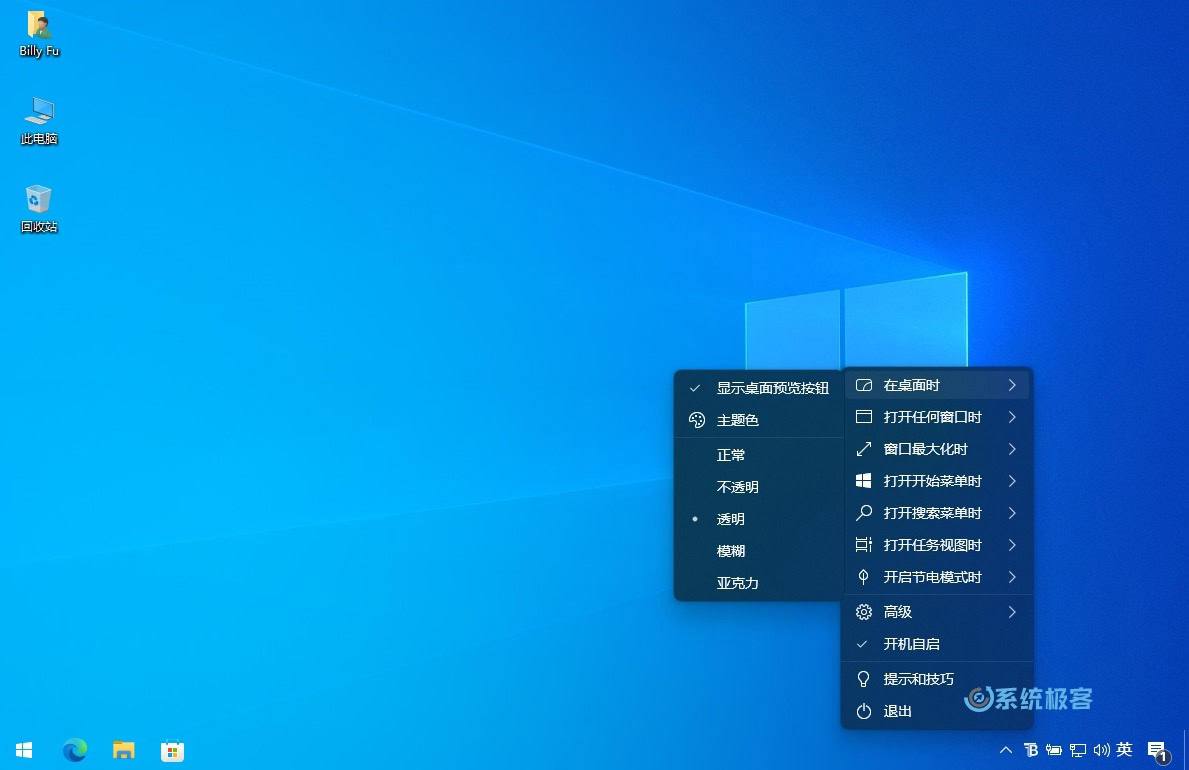Select the Billy Fu desktop folder icon
Screen dimensions: 1189x770
click(39, 34)
